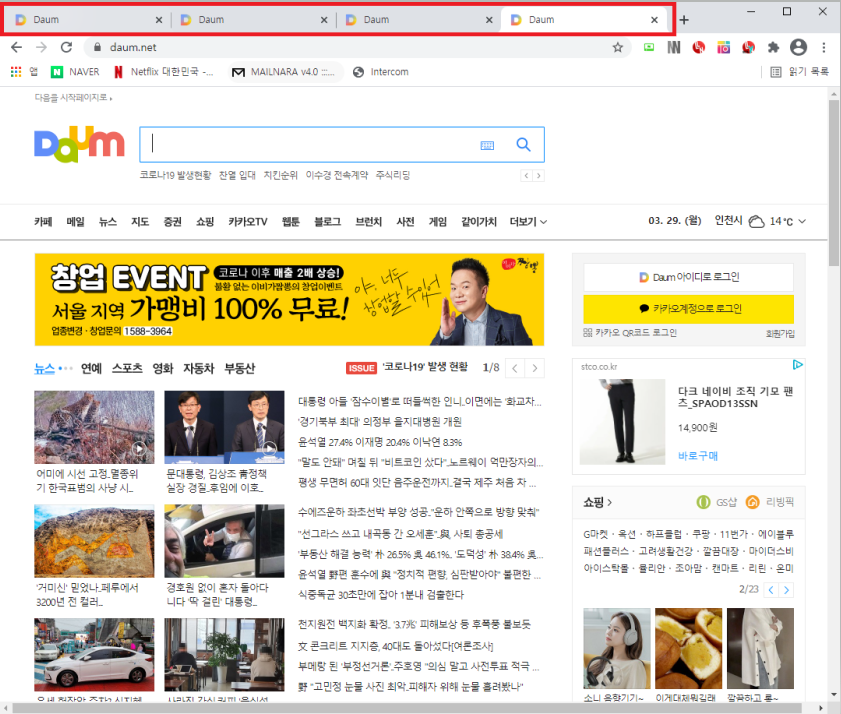
Task: Go to previous issue page arrow
Action: pyautogui.click(x=515, y=368)
